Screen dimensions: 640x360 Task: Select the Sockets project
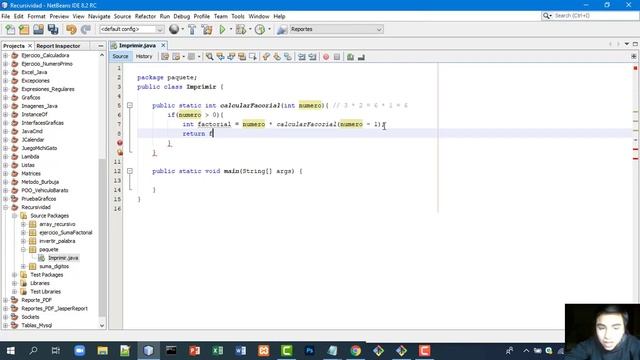click(x=30, y=317)
